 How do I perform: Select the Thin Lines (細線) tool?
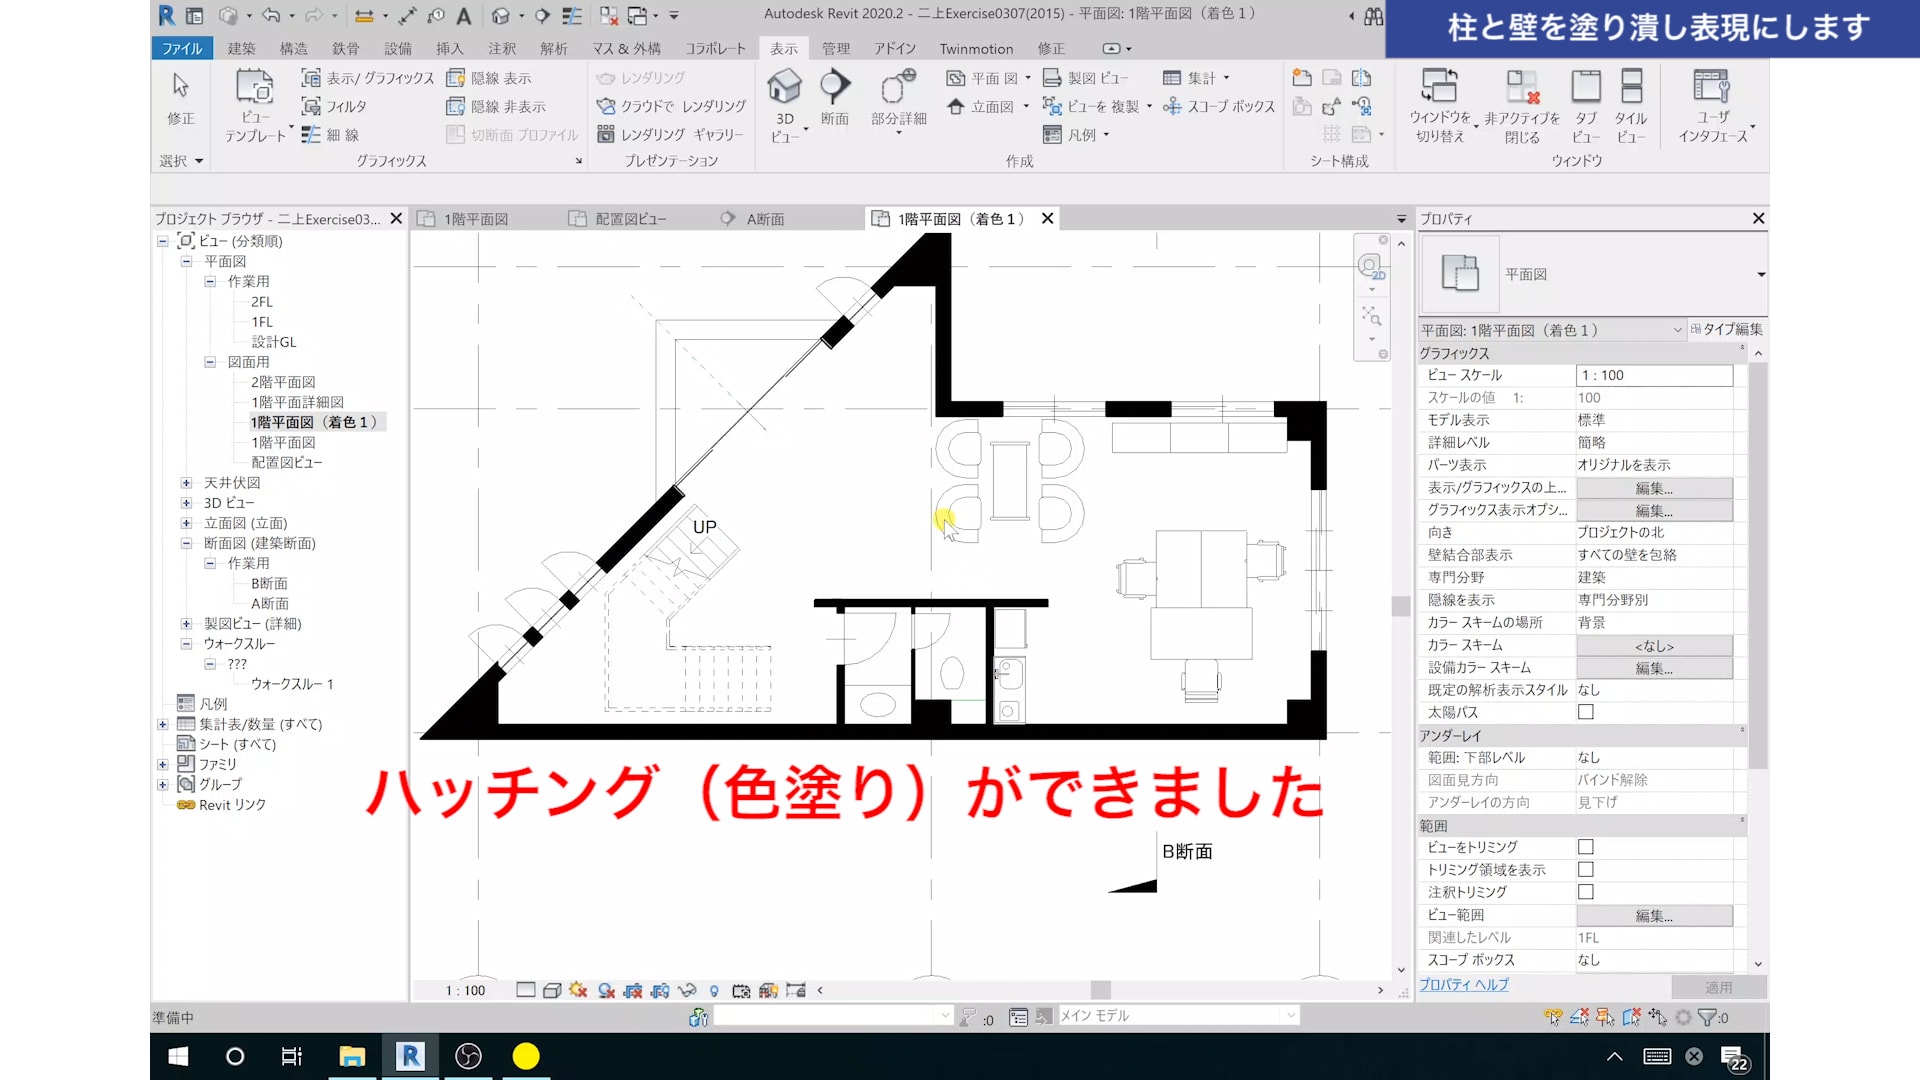(x=332, y=135)
